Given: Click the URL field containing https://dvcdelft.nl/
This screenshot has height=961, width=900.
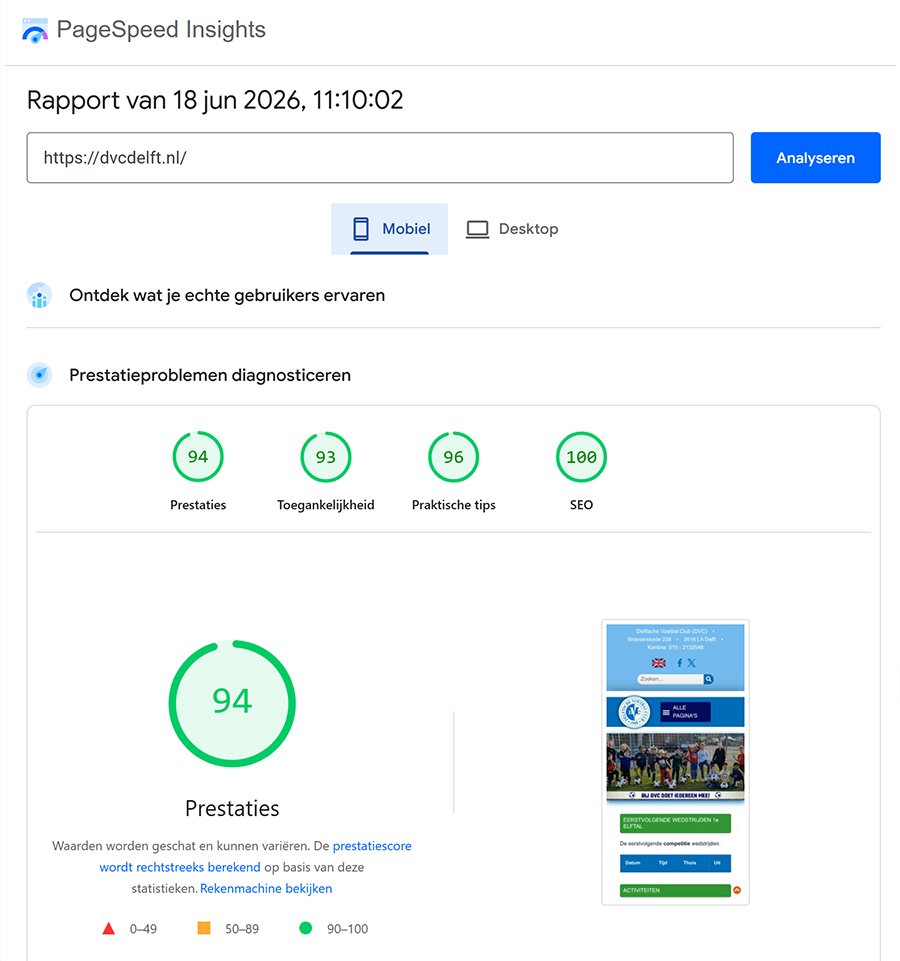Looking at the screenshot, I should pos(380,158).
